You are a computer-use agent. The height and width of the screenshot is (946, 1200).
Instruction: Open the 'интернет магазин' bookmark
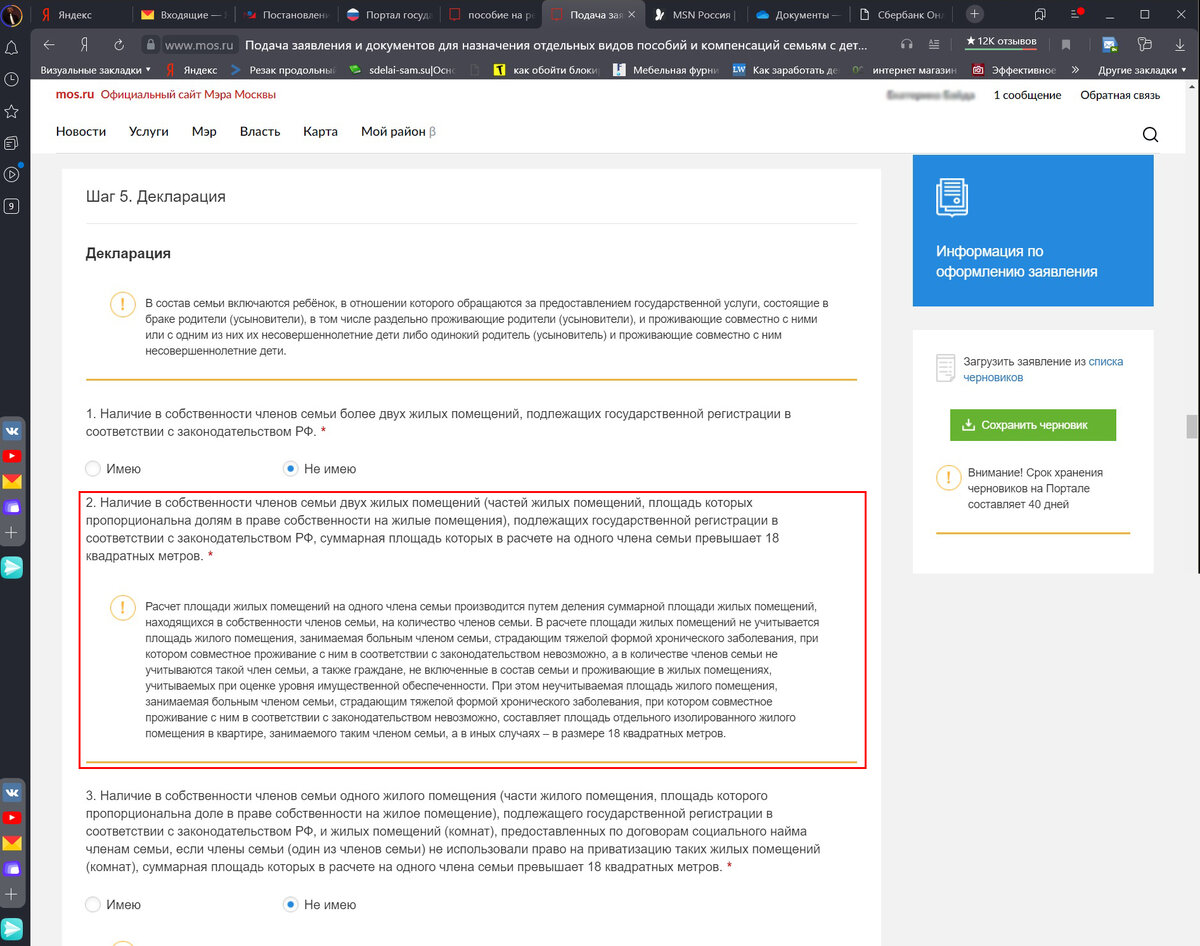point(905,70)
